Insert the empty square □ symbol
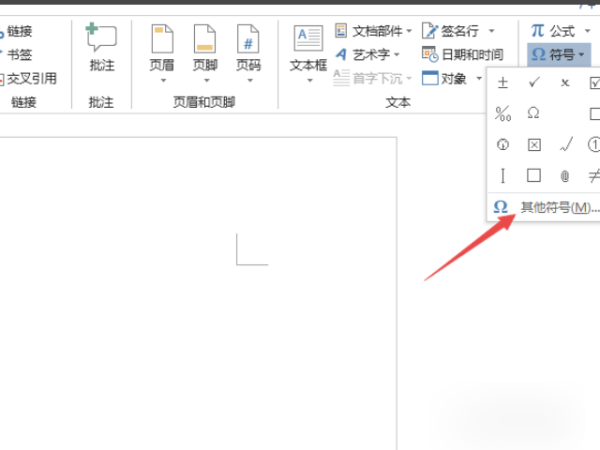The image size is (600, 450). pos(534,176)
